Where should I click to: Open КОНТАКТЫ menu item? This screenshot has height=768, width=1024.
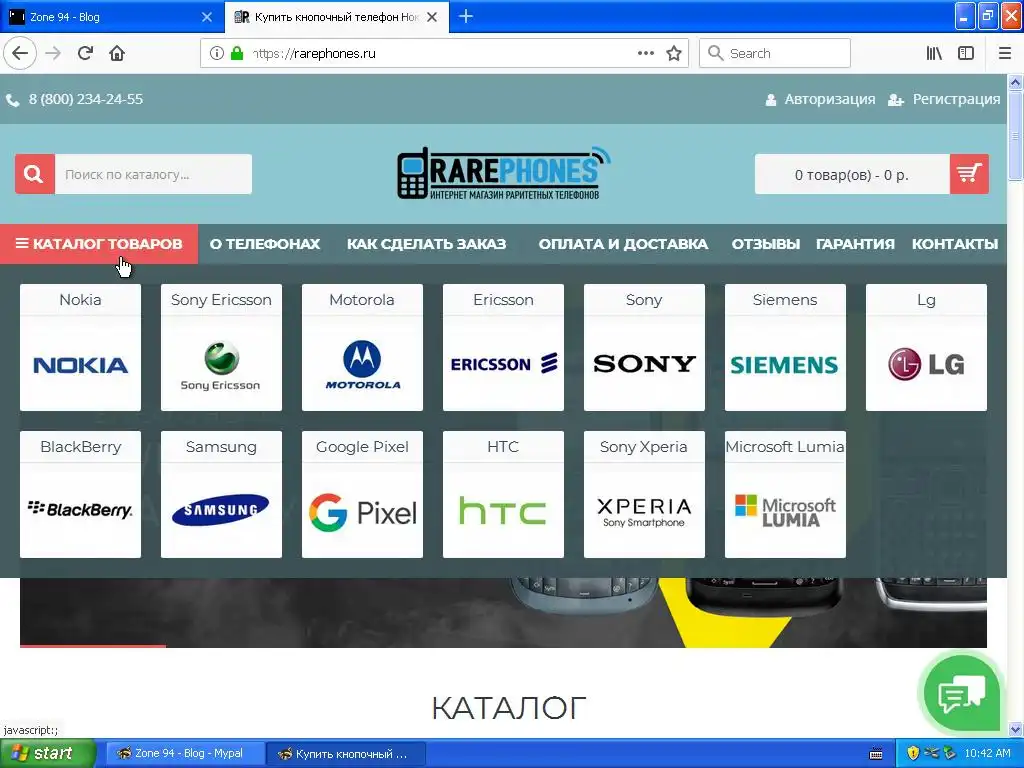pos(955,244)
